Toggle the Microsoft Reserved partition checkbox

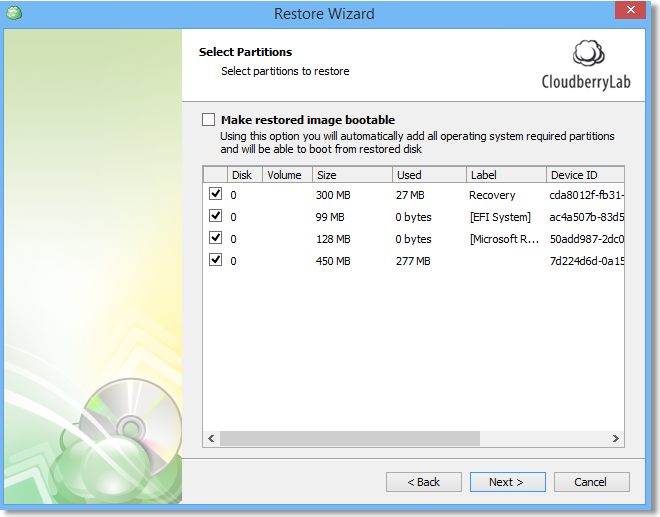tap(215, 238)
